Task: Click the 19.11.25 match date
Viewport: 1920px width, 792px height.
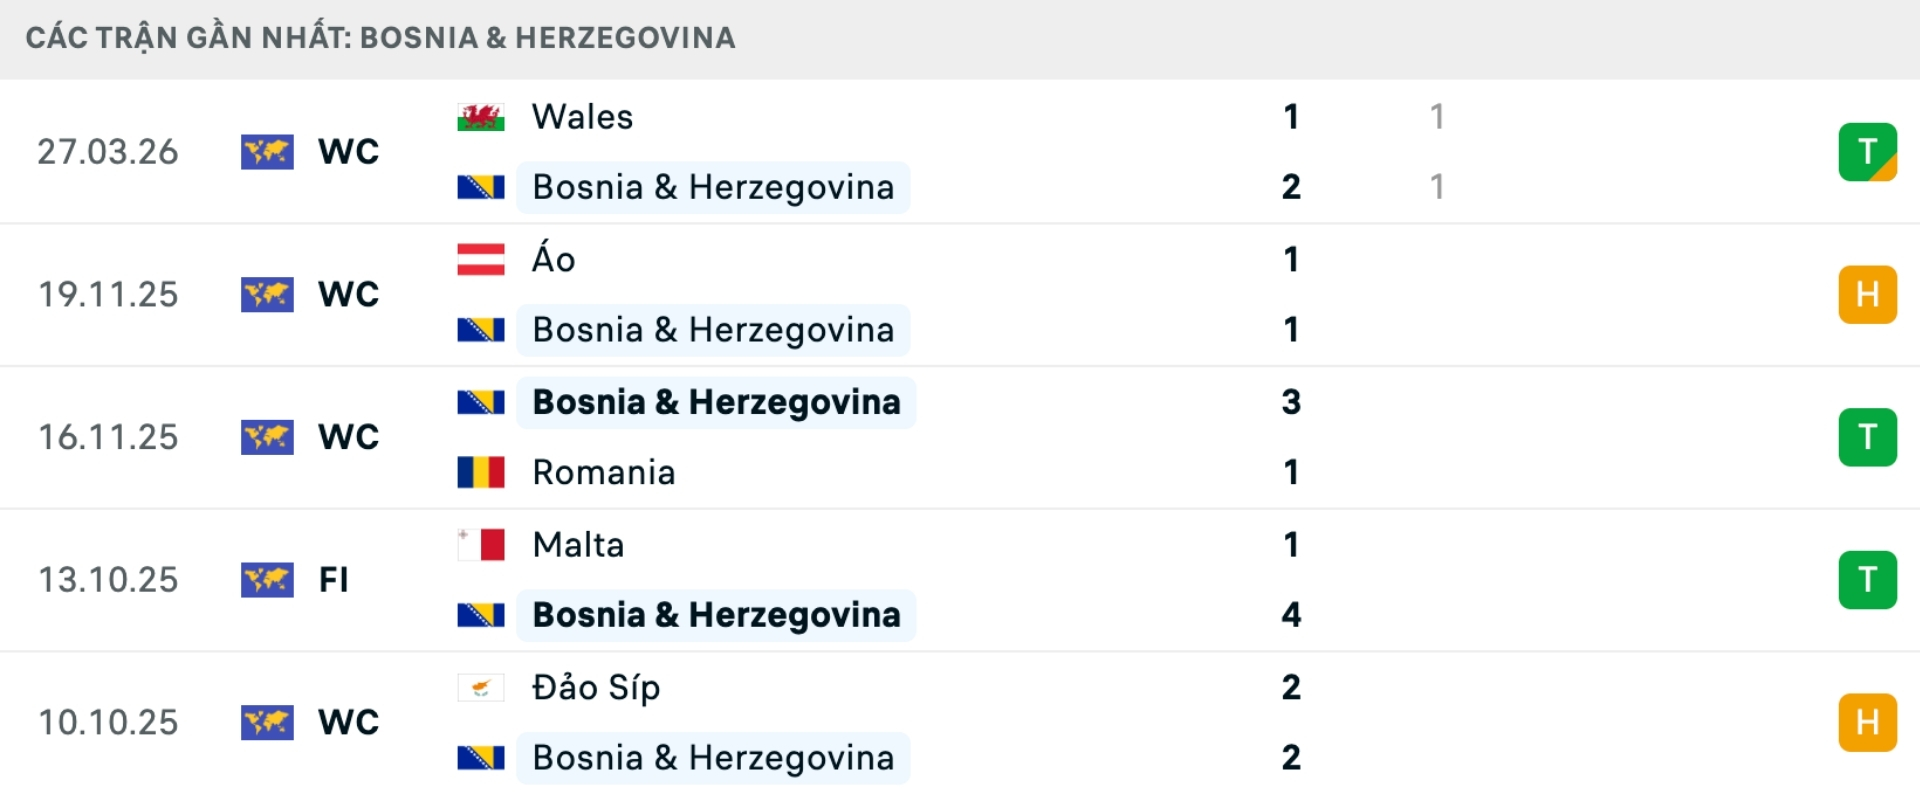Action: click(x=108, y=294)
